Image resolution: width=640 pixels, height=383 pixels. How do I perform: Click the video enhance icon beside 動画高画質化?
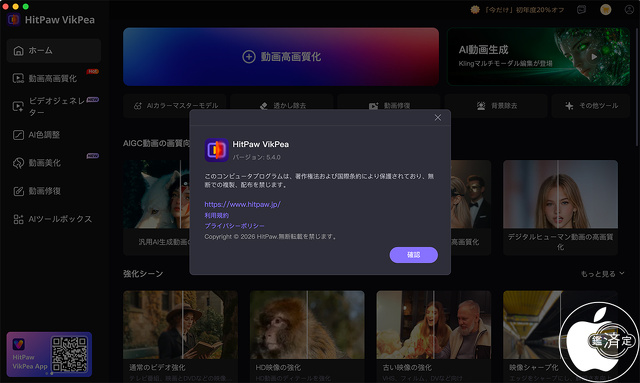(18, 78)
